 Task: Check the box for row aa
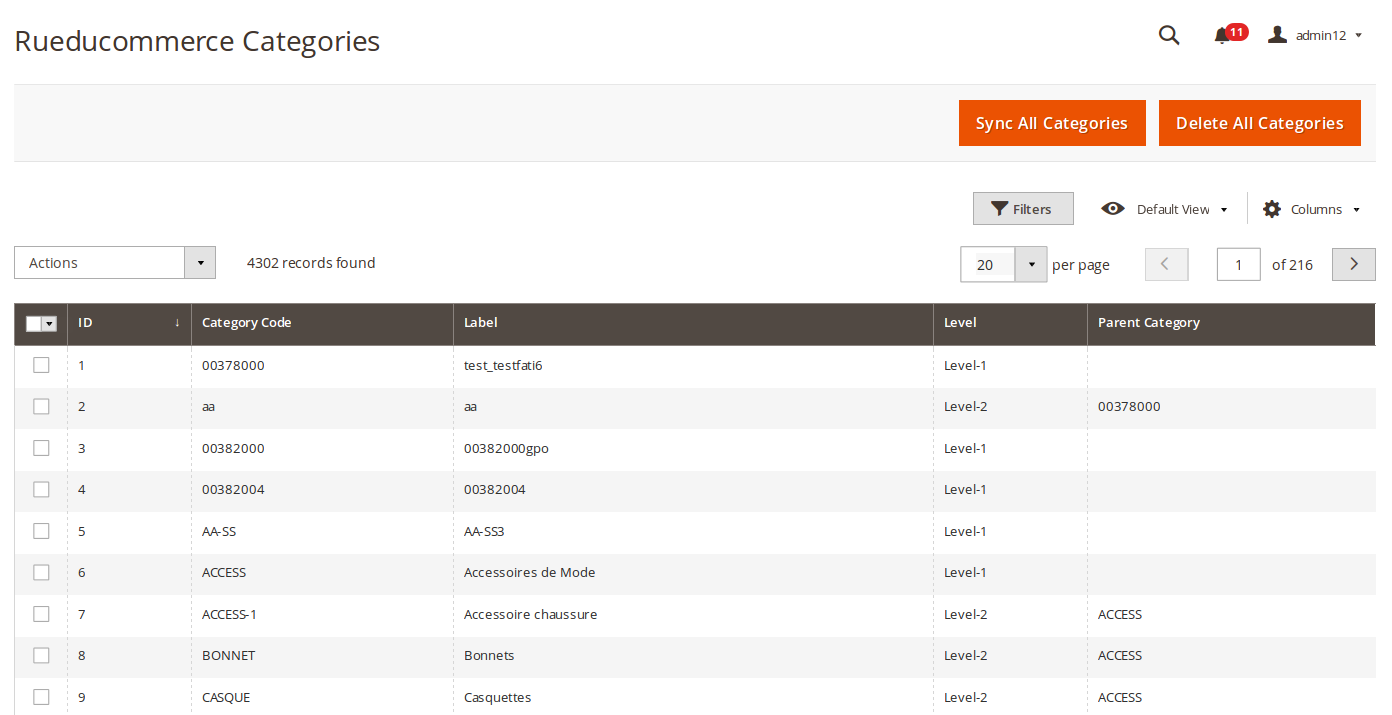[x=41, y=406]
